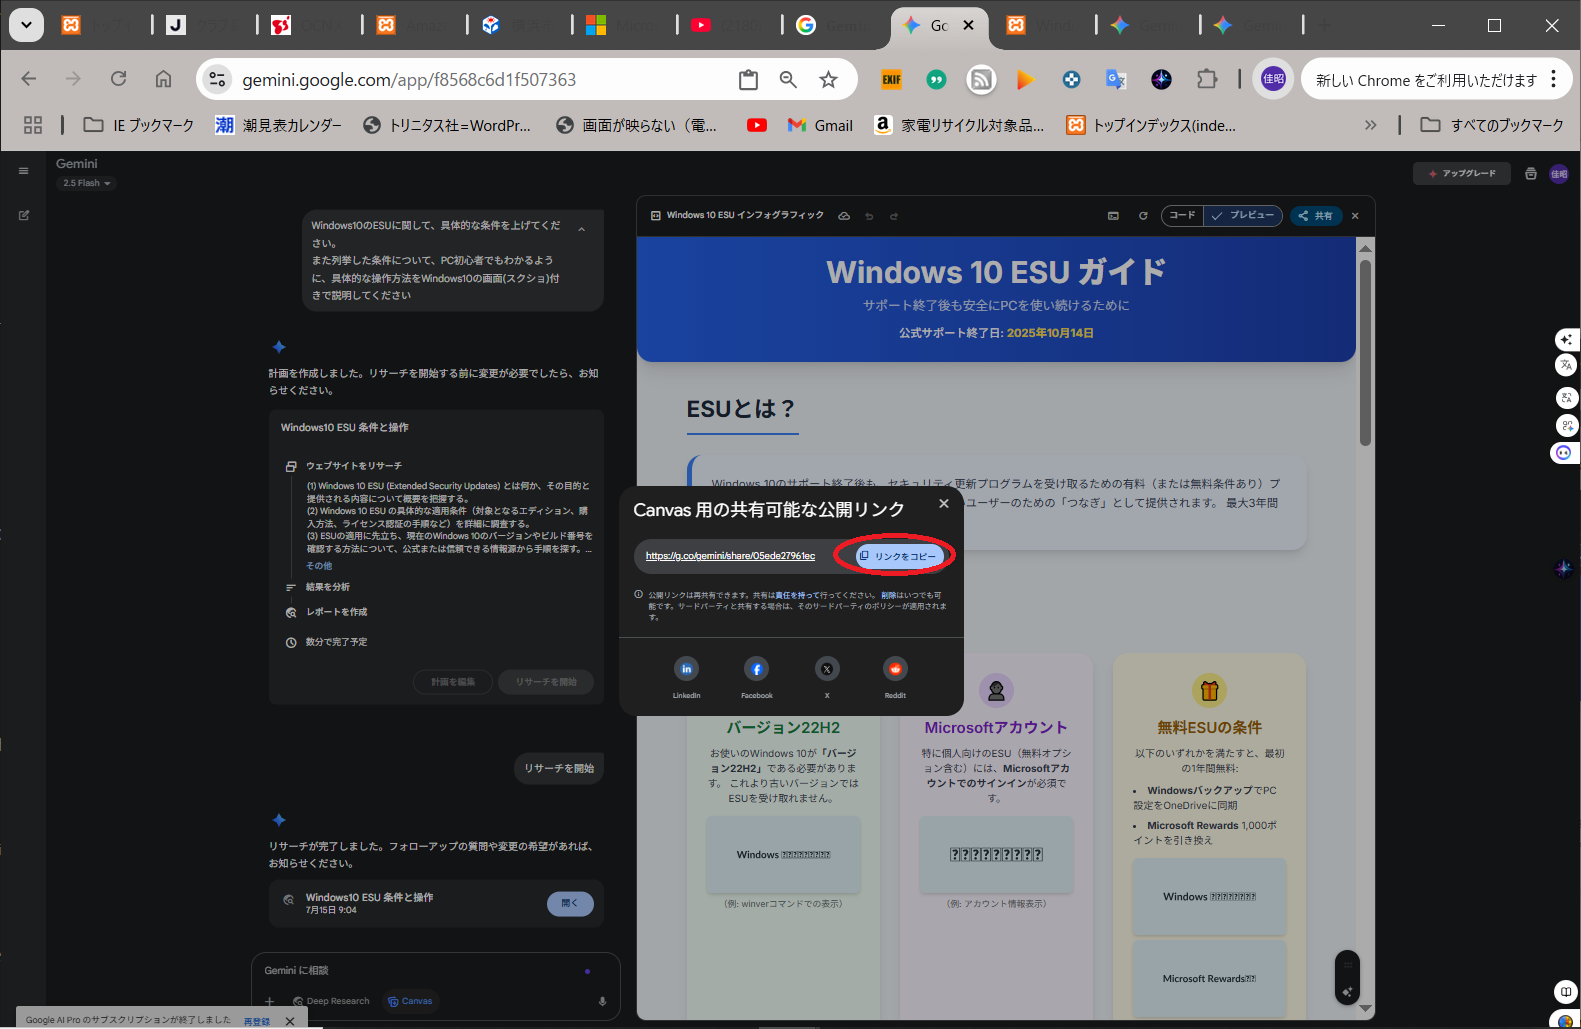Viewport: 1581px width, 1029px height.
Task: Open the RSS feed extension
Action: [981, 80]
